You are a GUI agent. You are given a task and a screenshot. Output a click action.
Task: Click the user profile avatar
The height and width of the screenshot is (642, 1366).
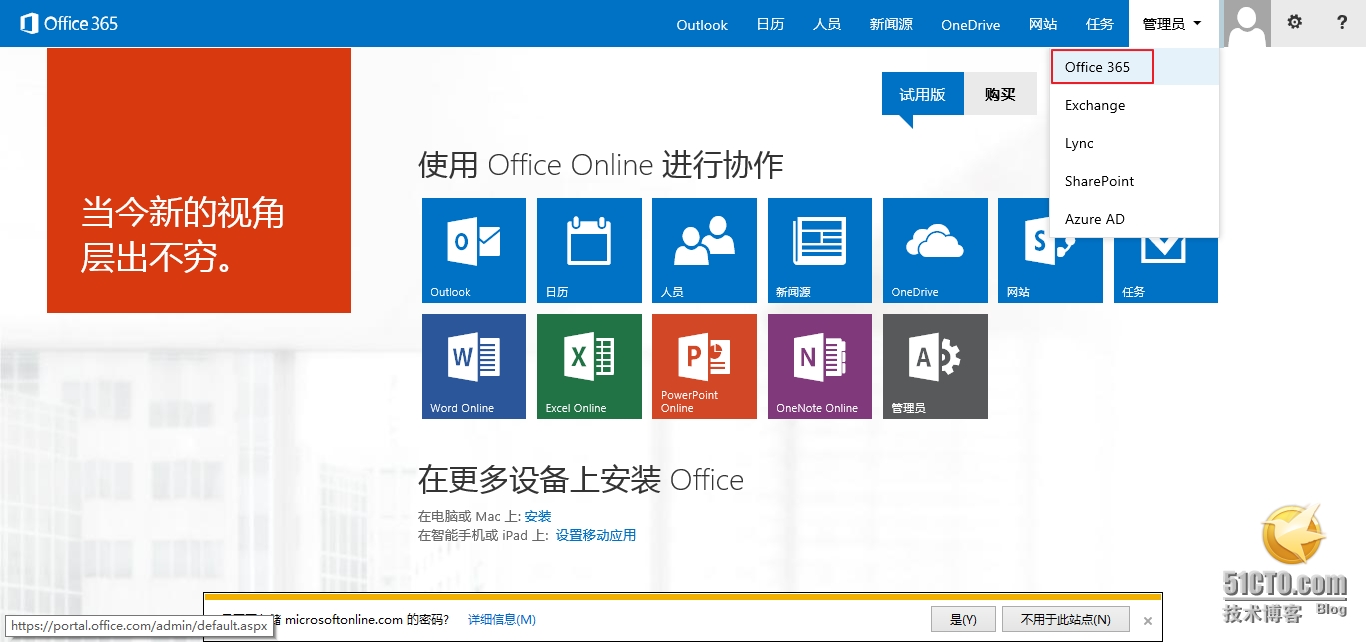1247,23
